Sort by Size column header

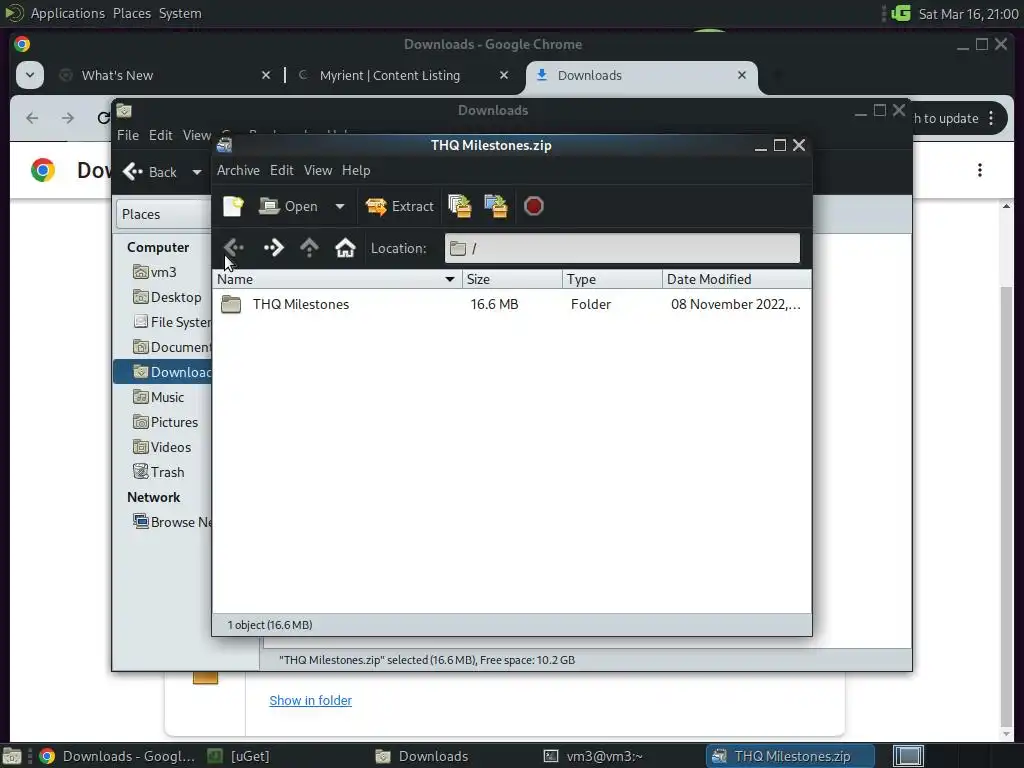pyautogui.click(x=513, y=280)
